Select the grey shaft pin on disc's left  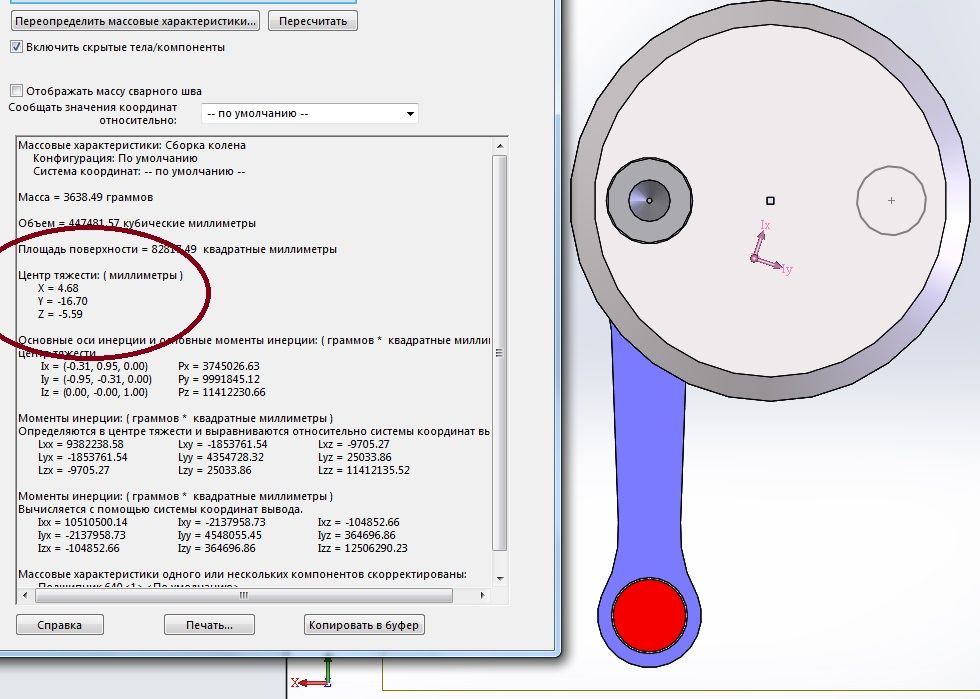click(x=649, y=201)
